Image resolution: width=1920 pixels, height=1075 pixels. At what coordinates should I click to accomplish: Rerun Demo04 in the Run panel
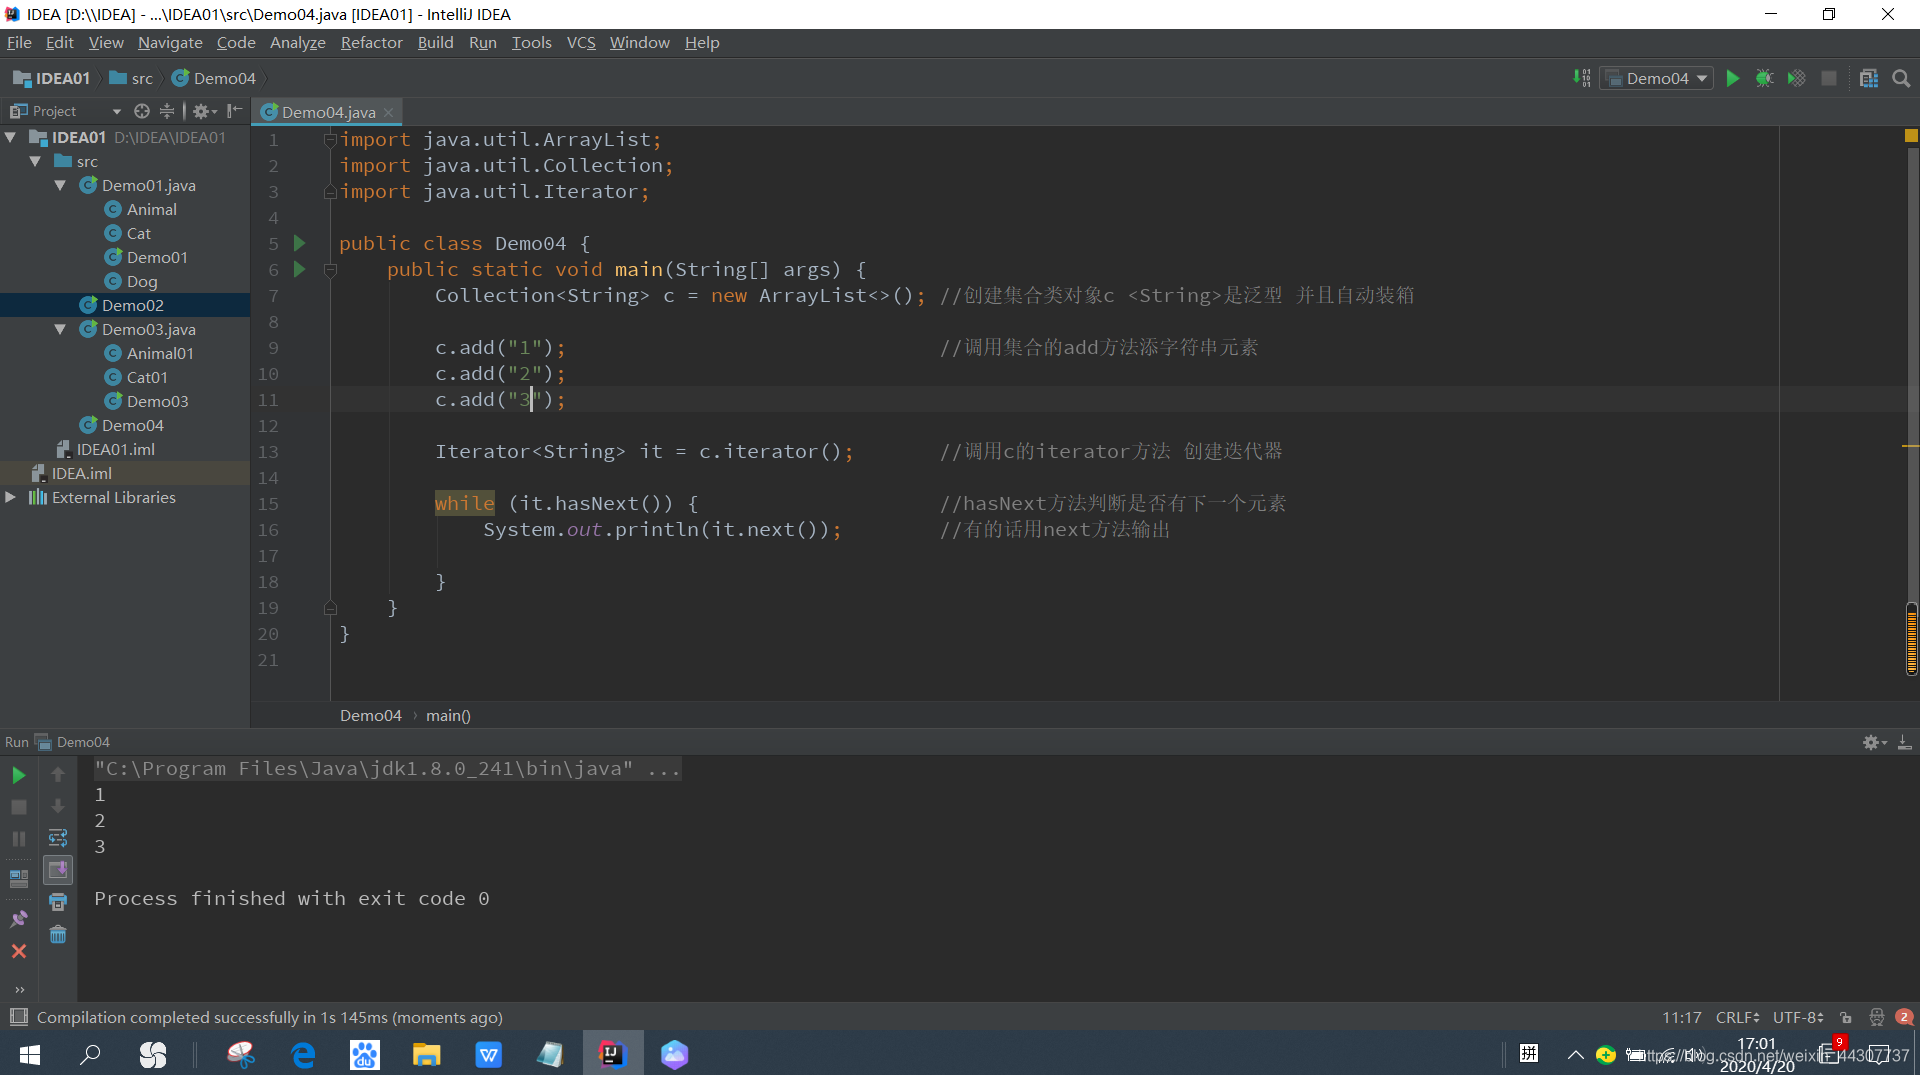19,775
